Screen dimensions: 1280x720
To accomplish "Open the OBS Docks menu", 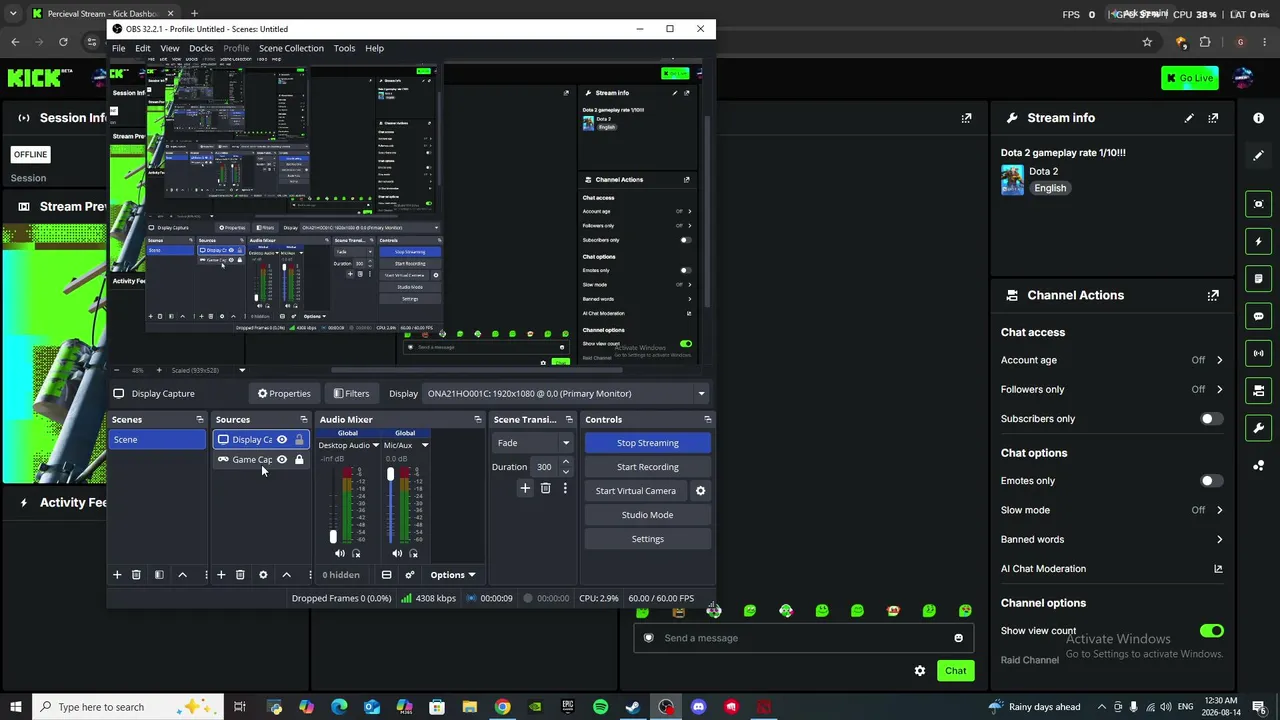I will 201,48.
